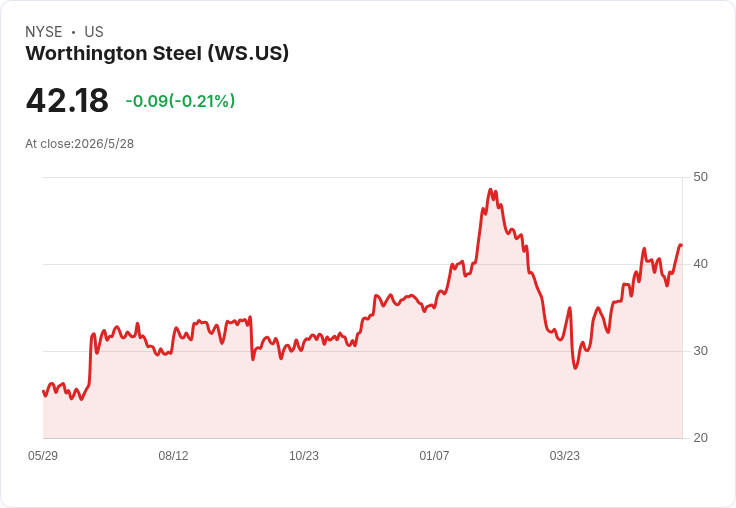Click the final data point at chart's right end
Viewport: 736px width, 508px height.
click(x=681, y=245)
